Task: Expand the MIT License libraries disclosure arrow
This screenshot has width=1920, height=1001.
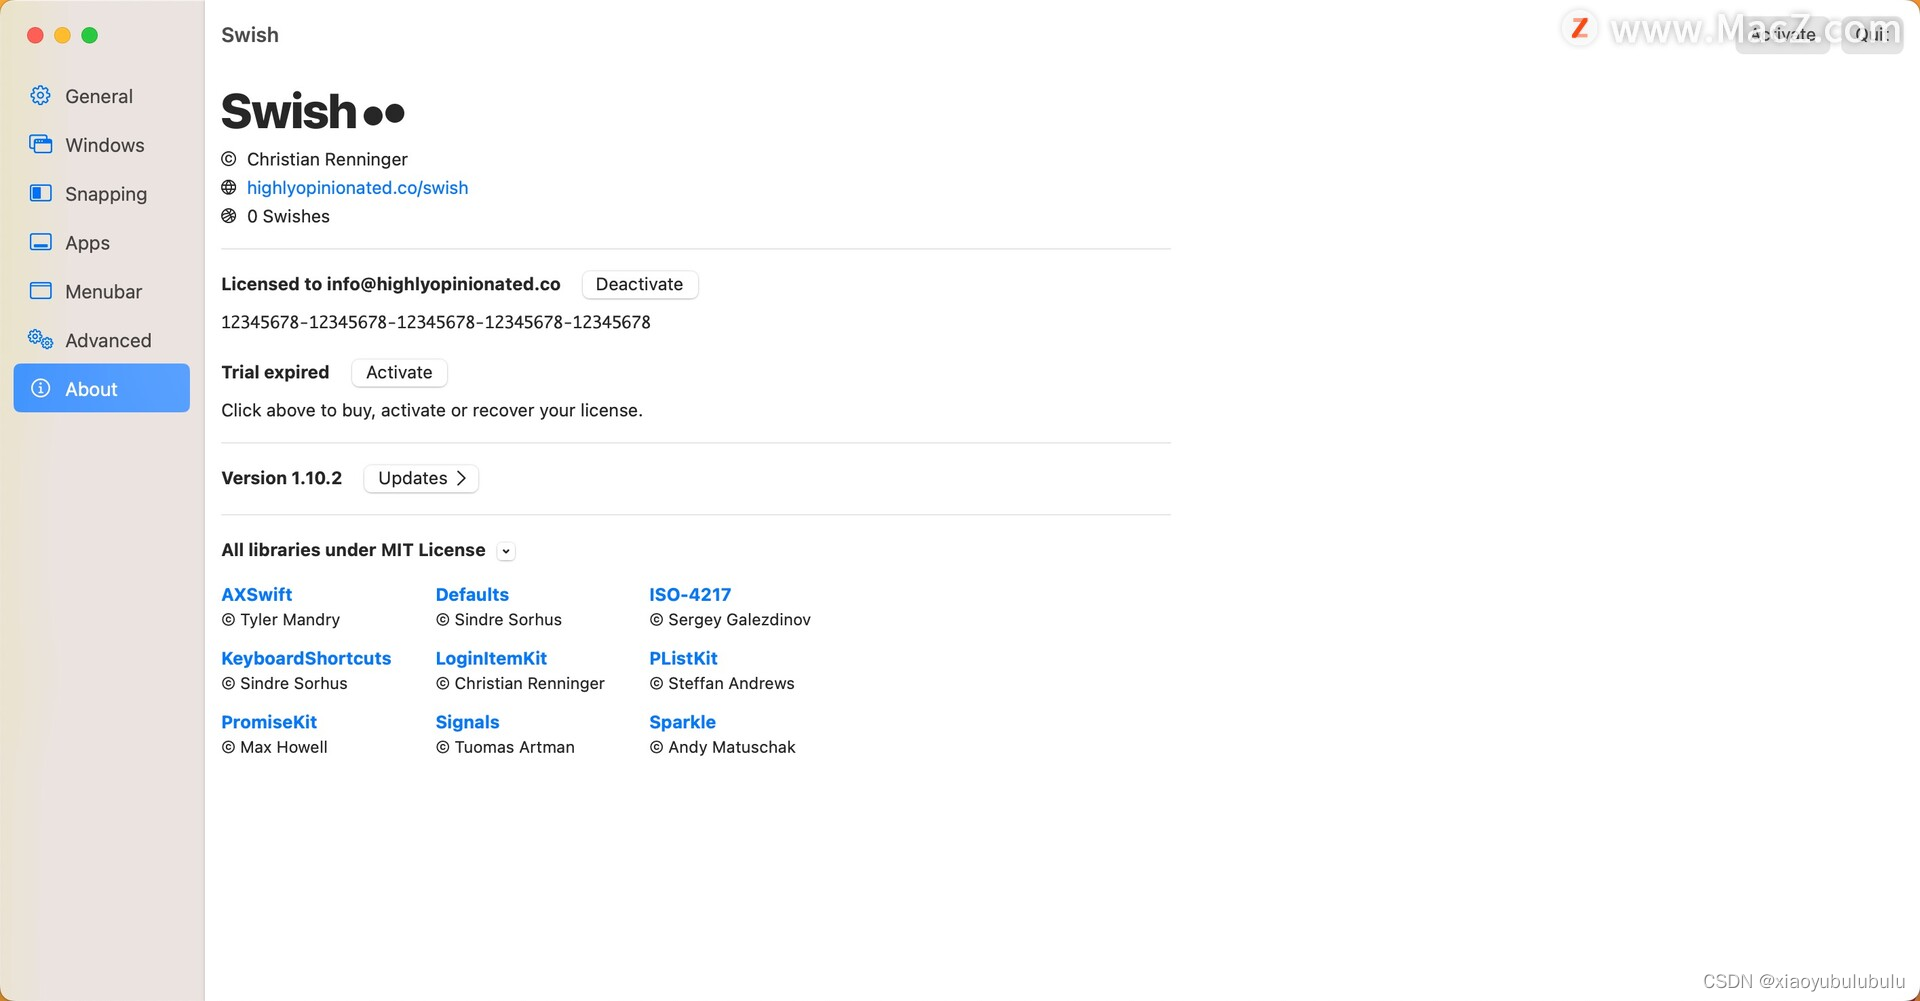Action: 505,550
